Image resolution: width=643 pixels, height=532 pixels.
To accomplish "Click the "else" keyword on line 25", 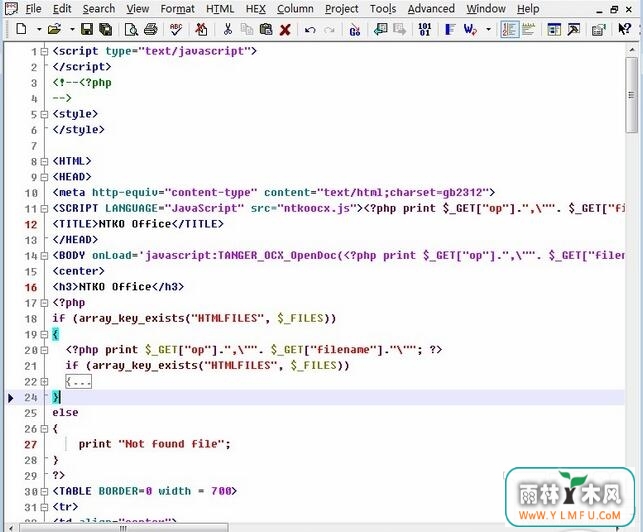I will point(65,412).
